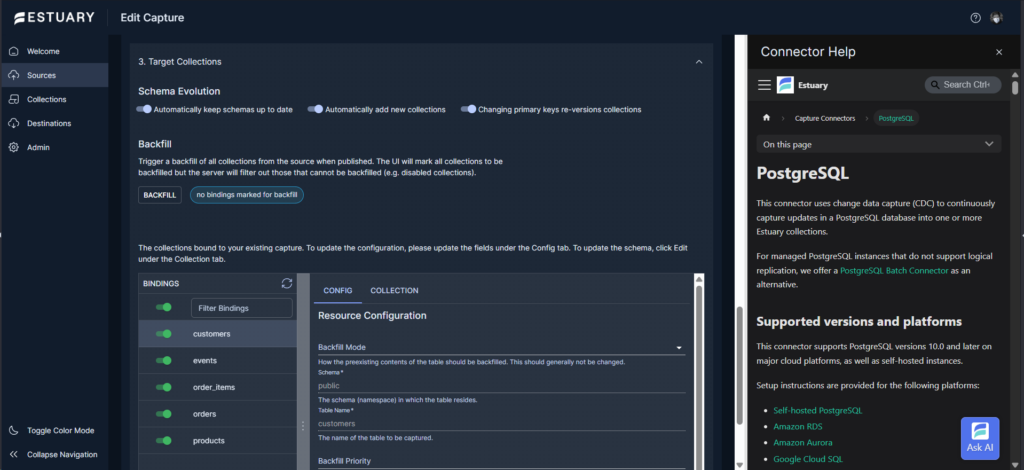This screenshot has height=470, width=1024.
Task: Toggle Changing primary keys re-versions collections
Action: tap(468, 110)
